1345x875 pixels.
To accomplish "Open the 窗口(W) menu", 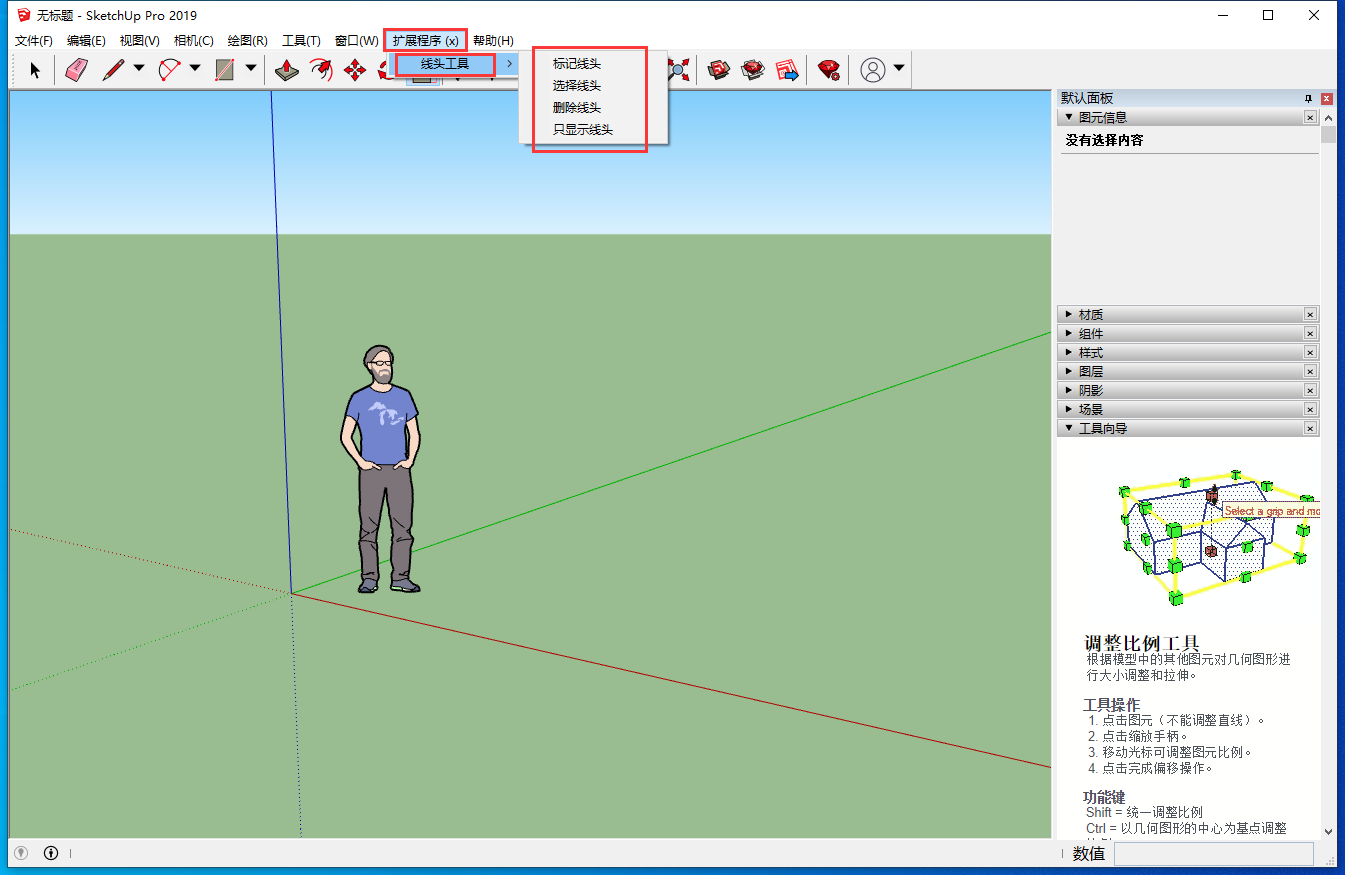I will click(356, 41).
